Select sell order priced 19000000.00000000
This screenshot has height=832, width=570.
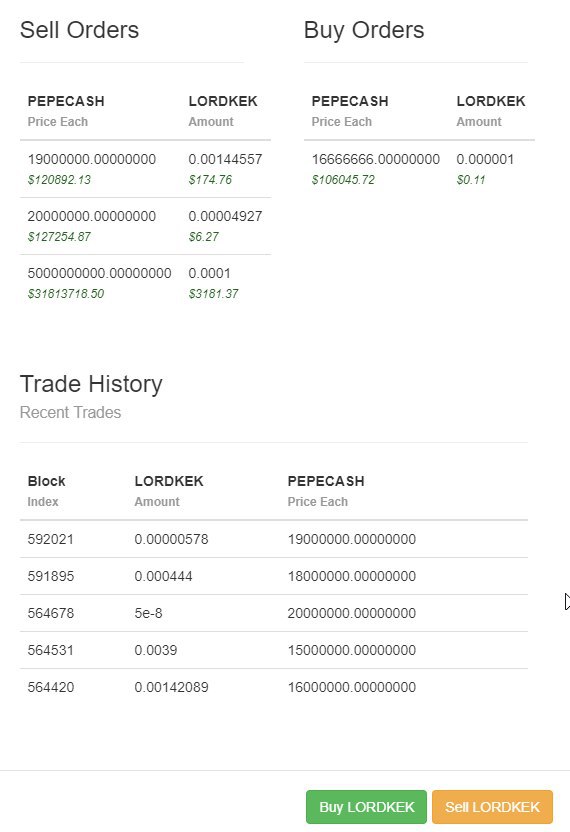[x=145, y=169]
